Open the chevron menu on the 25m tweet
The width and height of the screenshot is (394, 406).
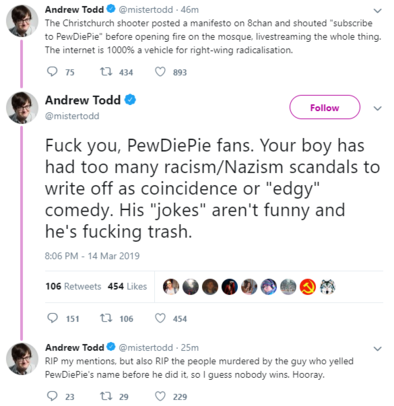377,349
